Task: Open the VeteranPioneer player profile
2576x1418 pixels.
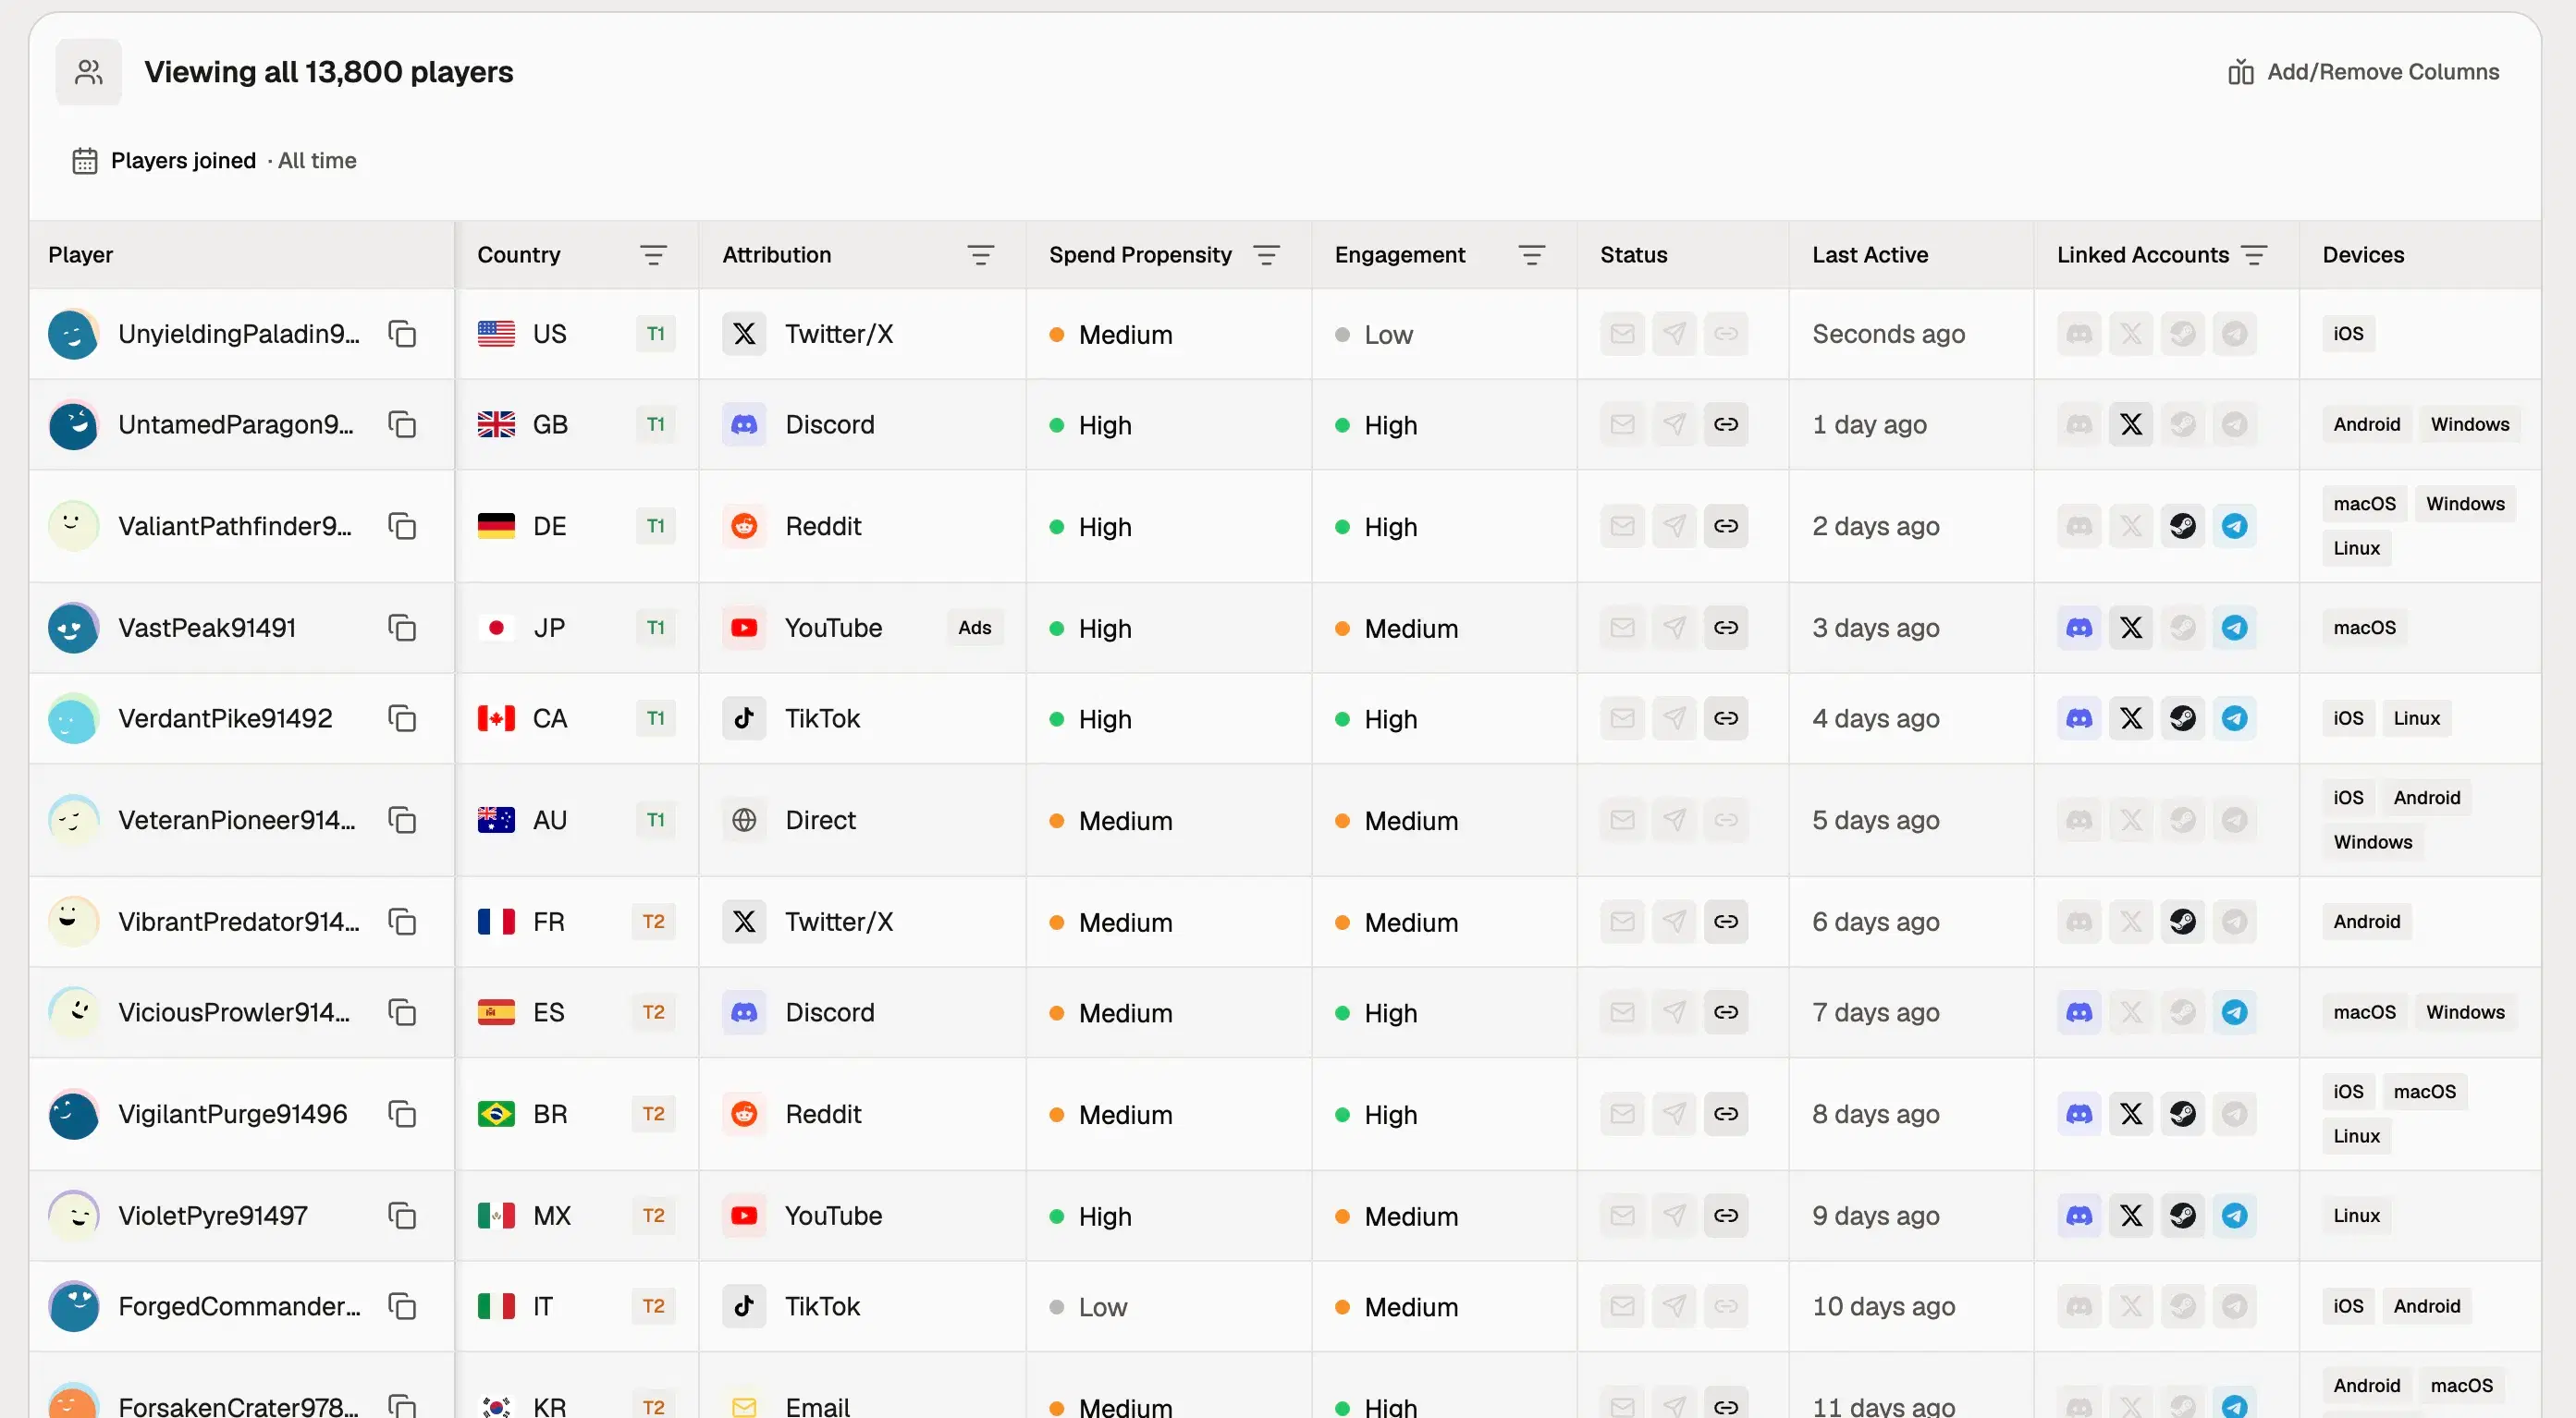Action: click(x=237, y=820)
